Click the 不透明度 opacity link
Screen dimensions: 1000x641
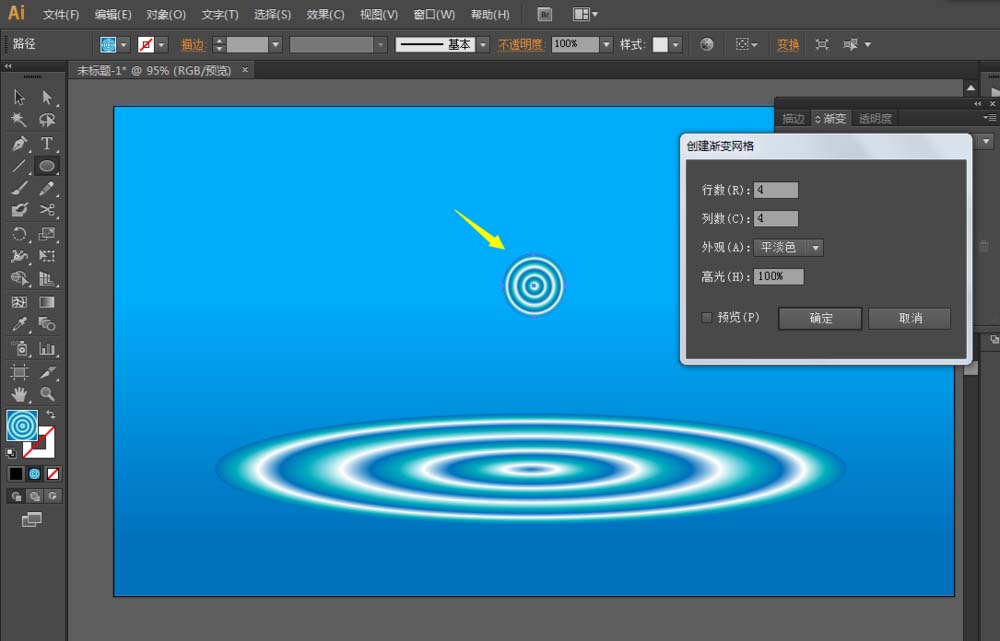click(520, 45)
